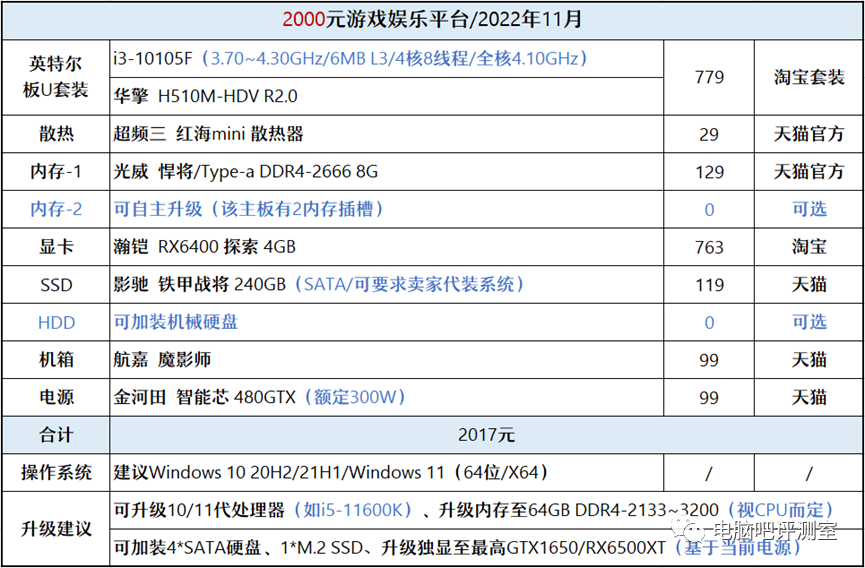
Task: Click the price '779' cell
Action: 709,77
